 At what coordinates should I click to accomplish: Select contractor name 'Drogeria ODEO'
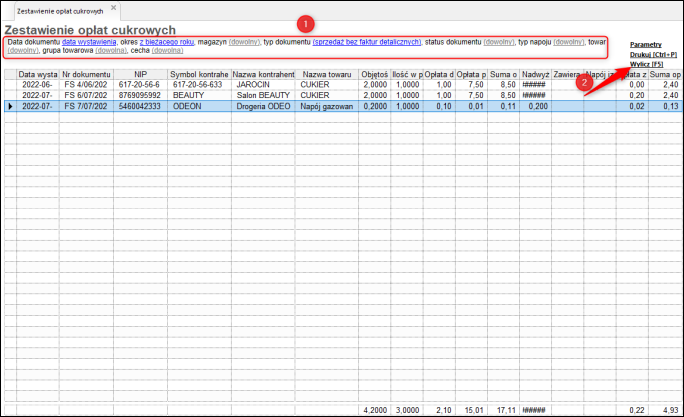pos(263,106)
